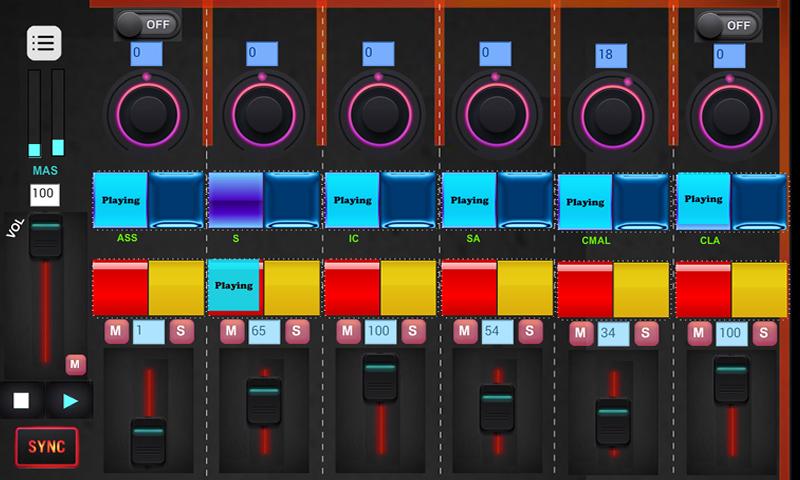
Task: Click the SYNC button
Action: [46, 447]
